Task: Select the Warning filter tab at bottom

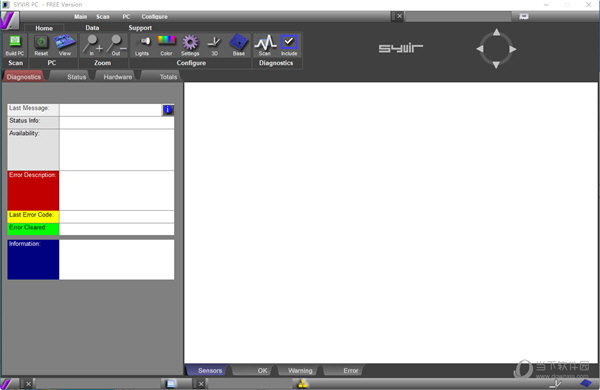Action: [x=300, y=370]
